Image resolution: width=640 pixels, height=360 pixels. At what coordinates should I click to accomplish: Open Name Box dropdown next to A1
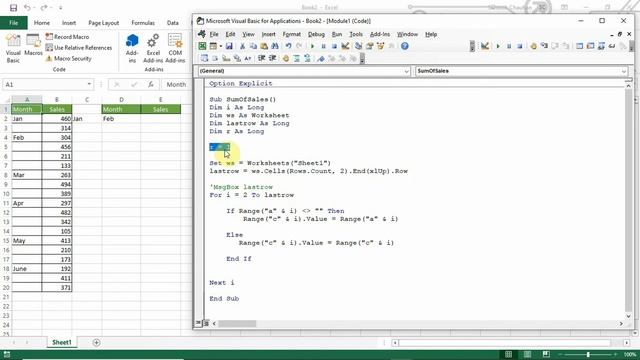click(x=89, y=84)
